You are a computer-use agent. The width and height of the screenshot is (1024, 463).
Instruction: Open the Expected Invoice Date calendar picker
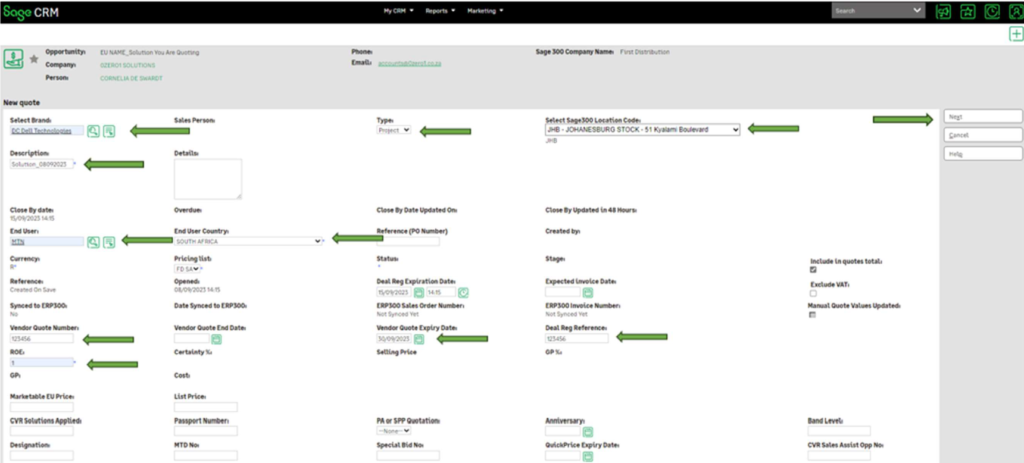(x=589, y=292)
